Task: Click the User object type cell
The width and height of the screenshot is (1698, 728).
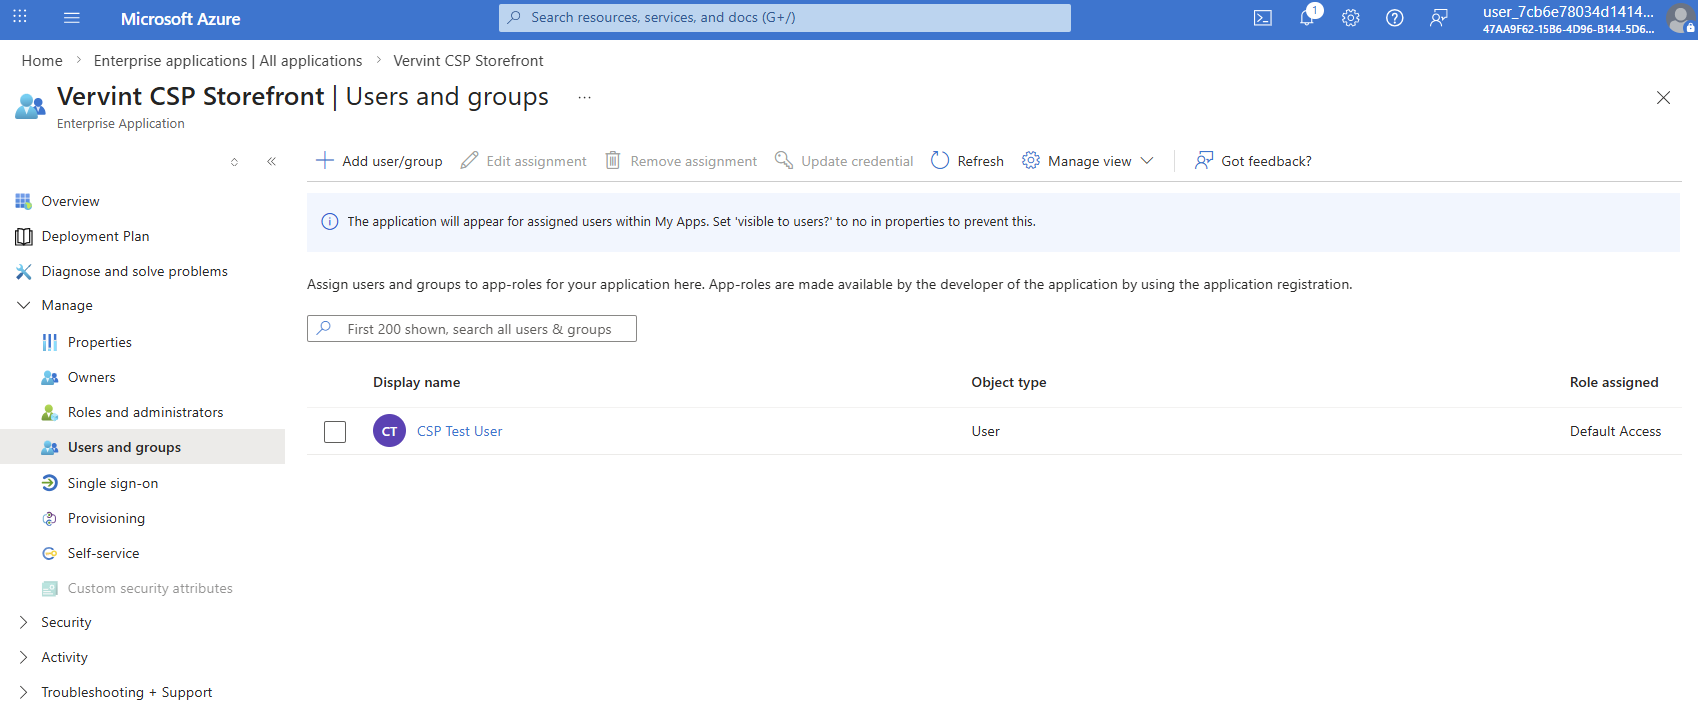Action: pos(985,431)
